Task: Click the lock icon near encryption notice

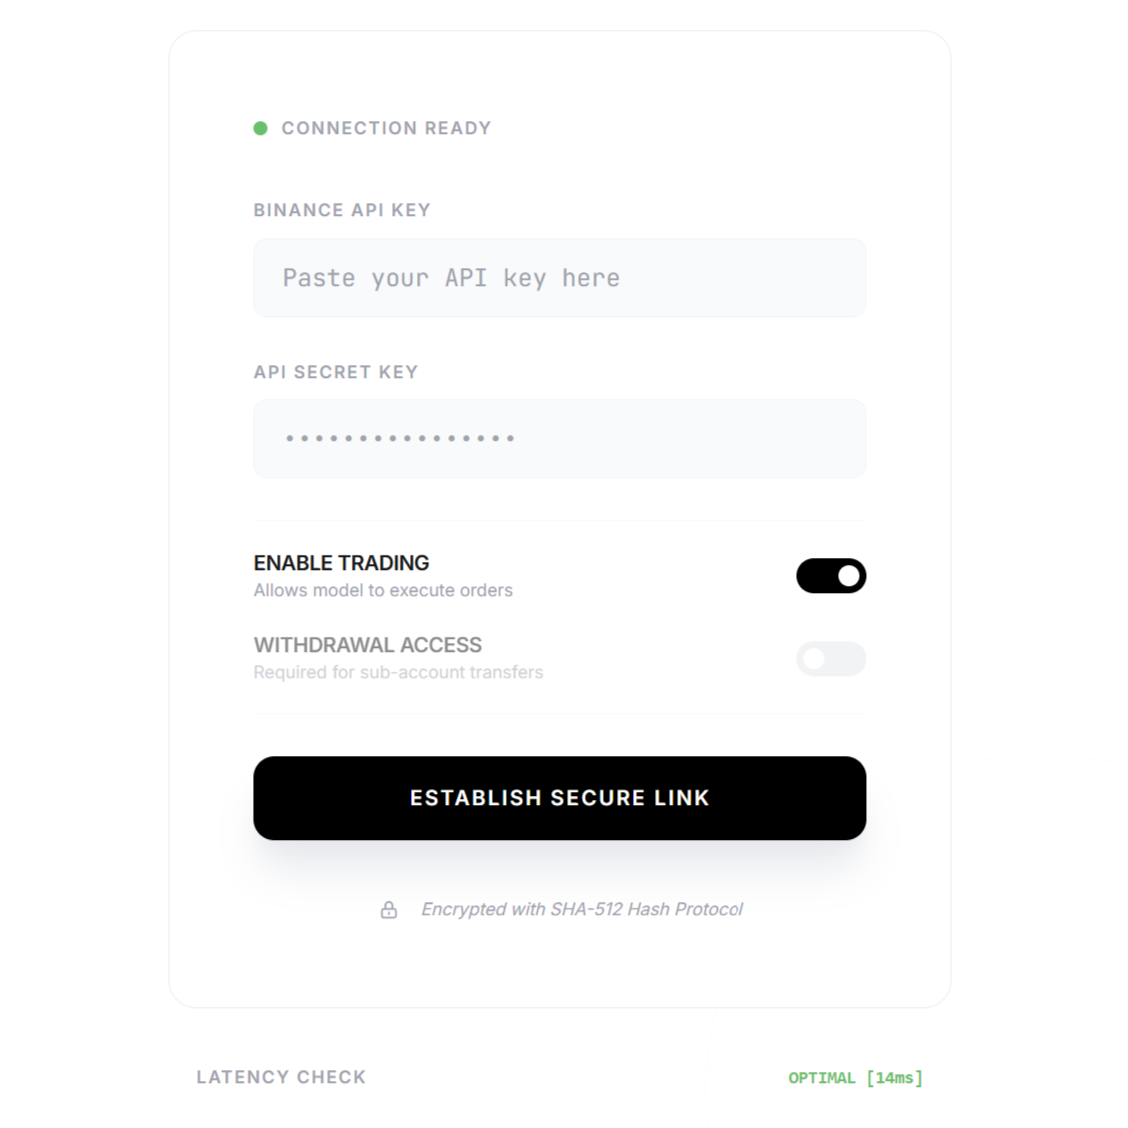Action: coord(389,910)
